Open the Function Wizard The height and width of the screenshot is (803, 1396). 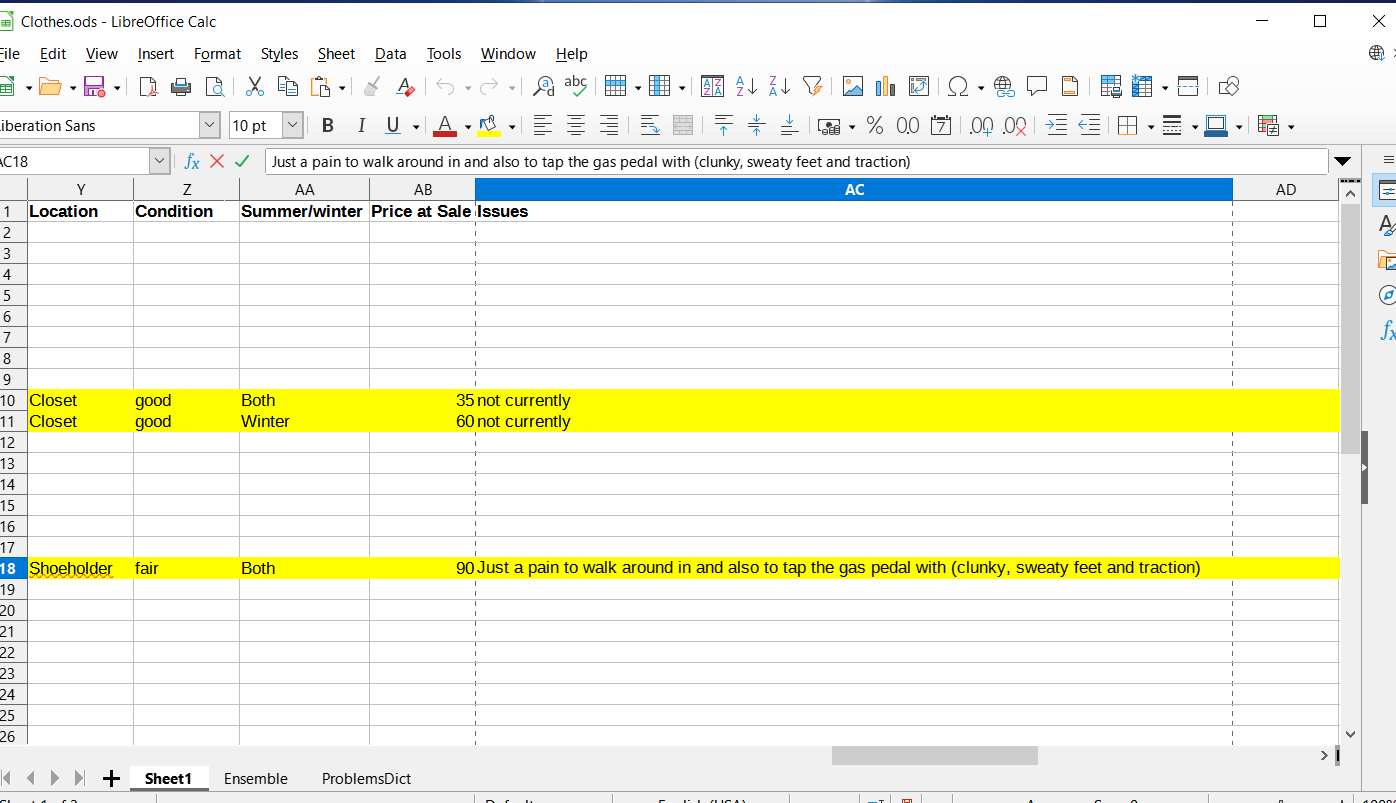(x=192, y=161)
